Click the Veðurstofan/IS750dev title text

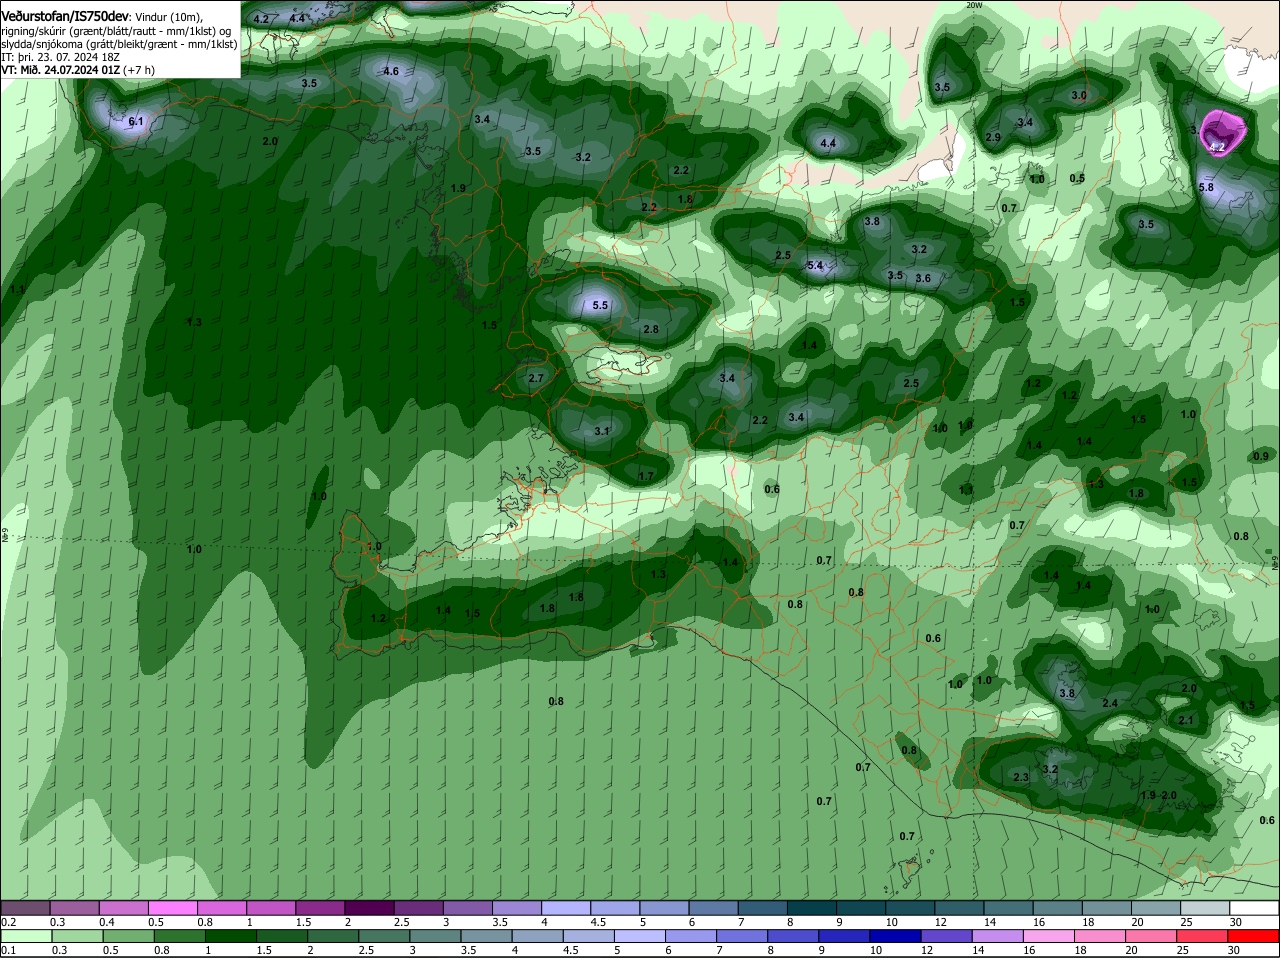click(64, 17)
